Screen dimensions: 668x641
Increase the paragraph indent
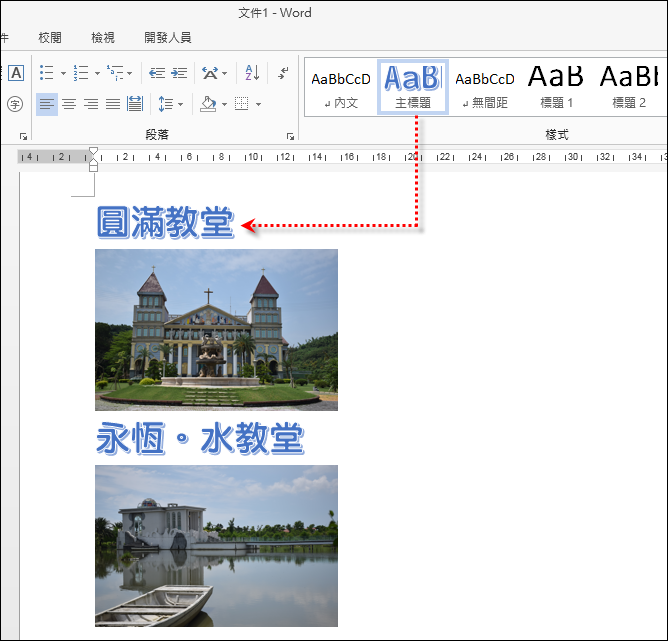179,73
